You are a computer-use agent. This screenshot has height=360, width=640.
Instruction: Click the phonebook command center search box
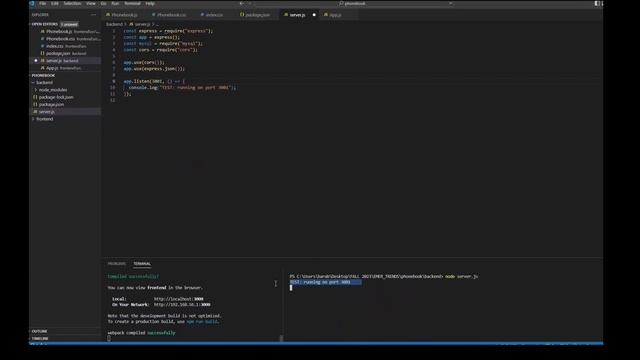click(353, 3)
